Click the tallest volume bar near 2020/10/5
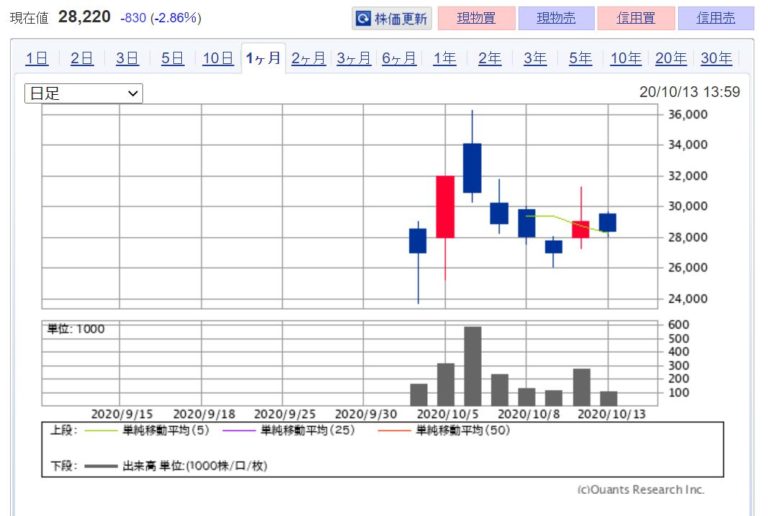 pos(473,366)
